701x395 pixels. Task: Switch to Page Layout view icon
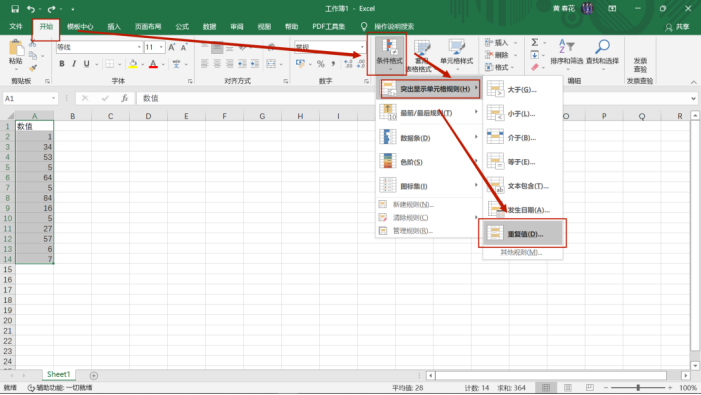pos(568,387)
